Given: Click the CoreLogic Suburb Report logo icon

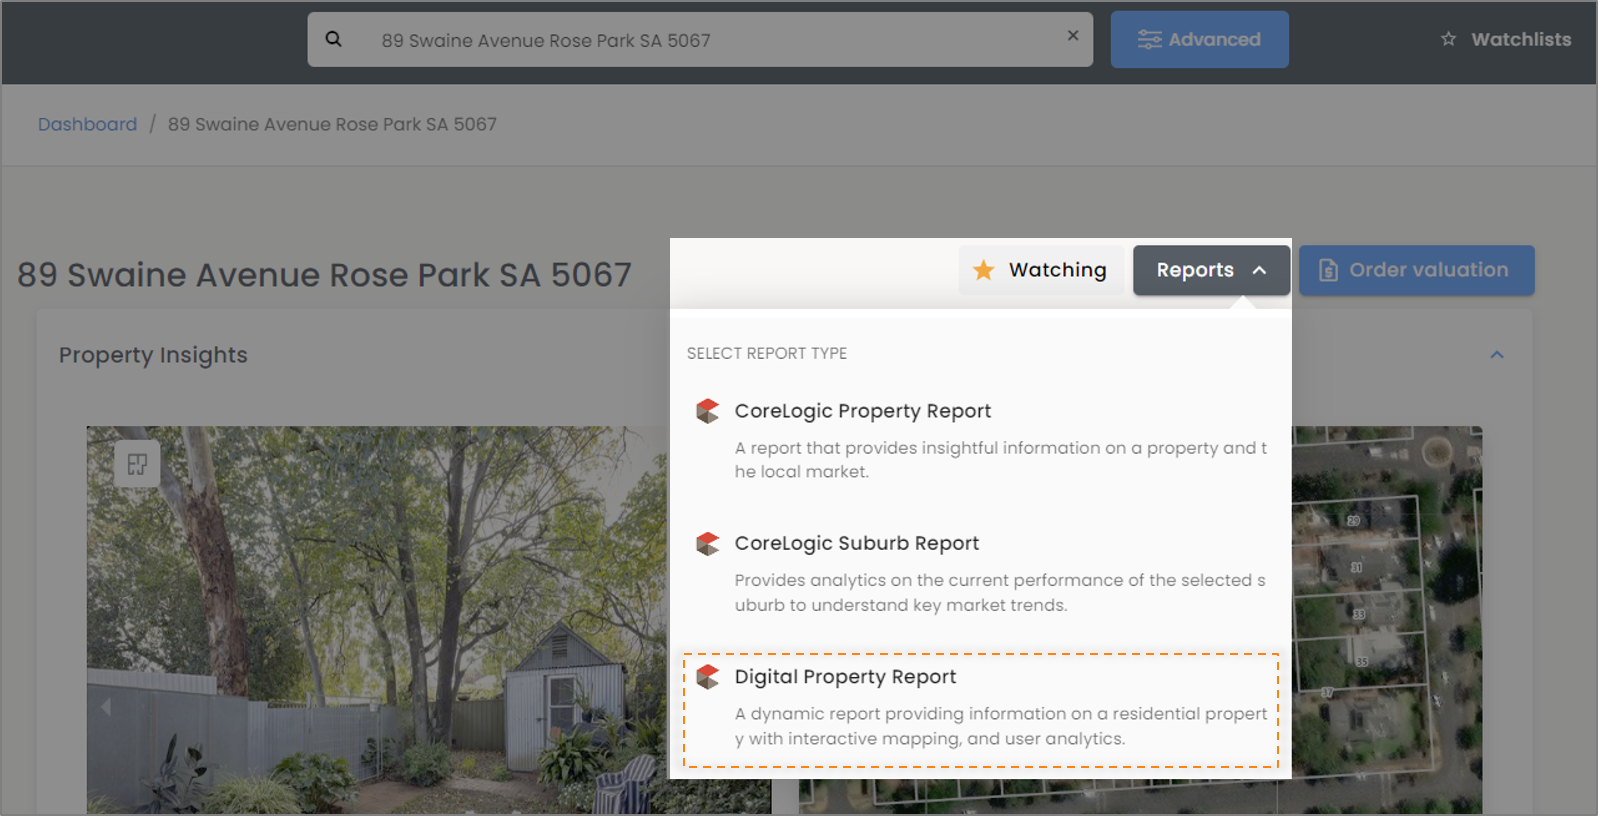Looking at the screenshot, I should pyautogui.click(x=708, y=543).
